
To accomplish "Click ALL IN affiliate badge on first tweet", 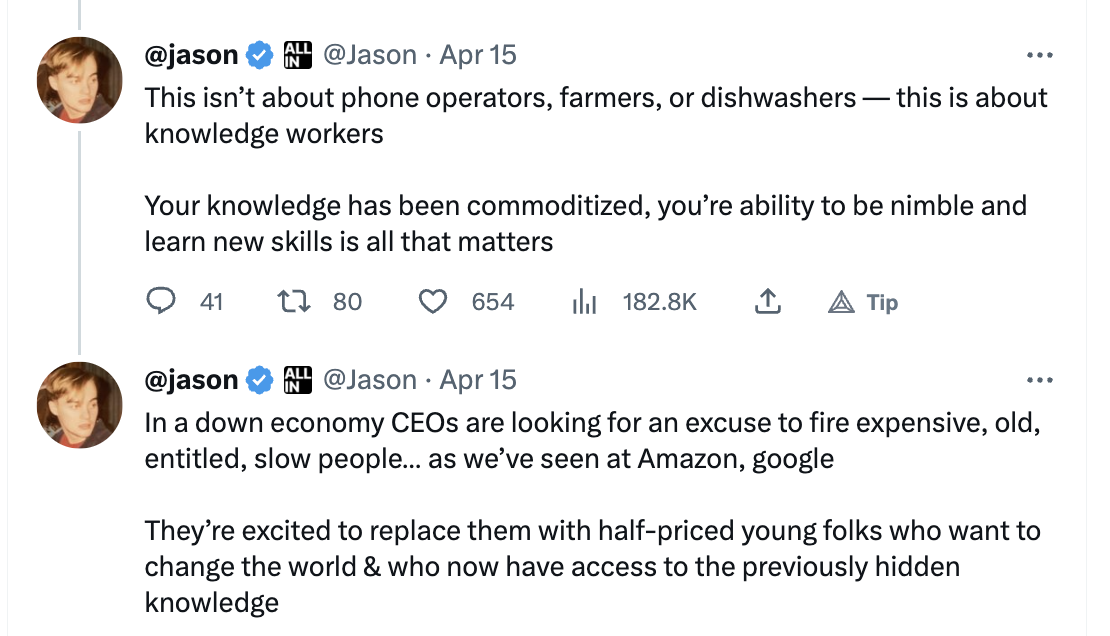I will [x=297, y=55].
